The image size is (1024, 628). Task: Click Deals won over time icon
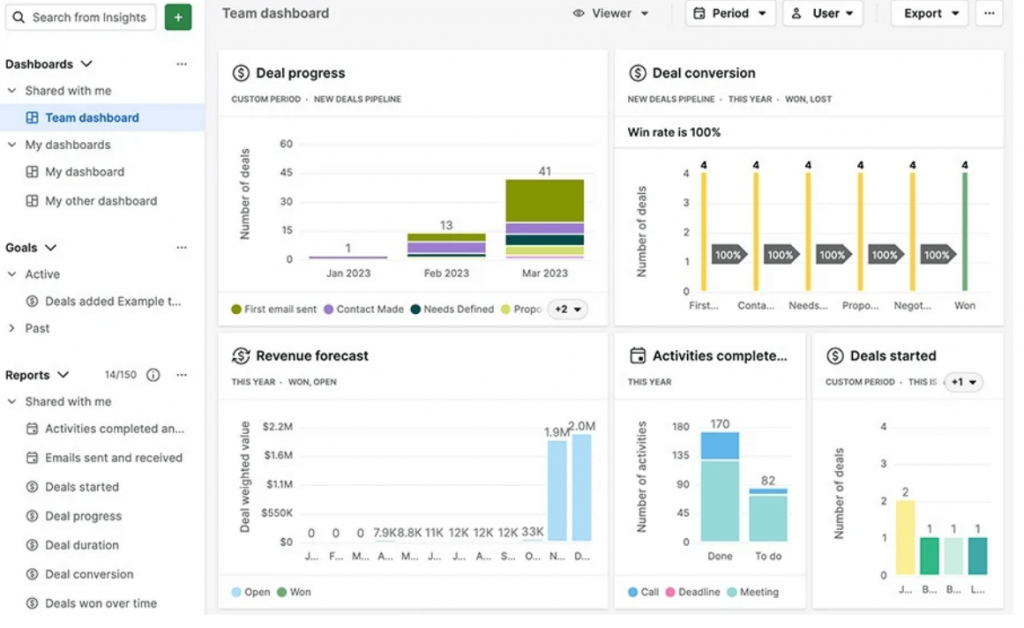tap(31, 603)
